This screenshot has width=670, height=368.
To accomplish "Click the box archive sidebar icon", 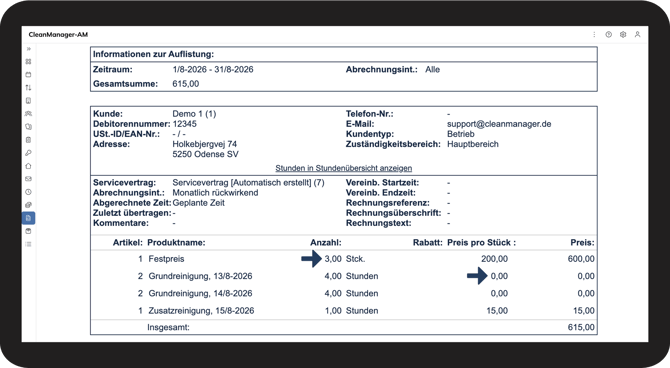I will point(29,231).
